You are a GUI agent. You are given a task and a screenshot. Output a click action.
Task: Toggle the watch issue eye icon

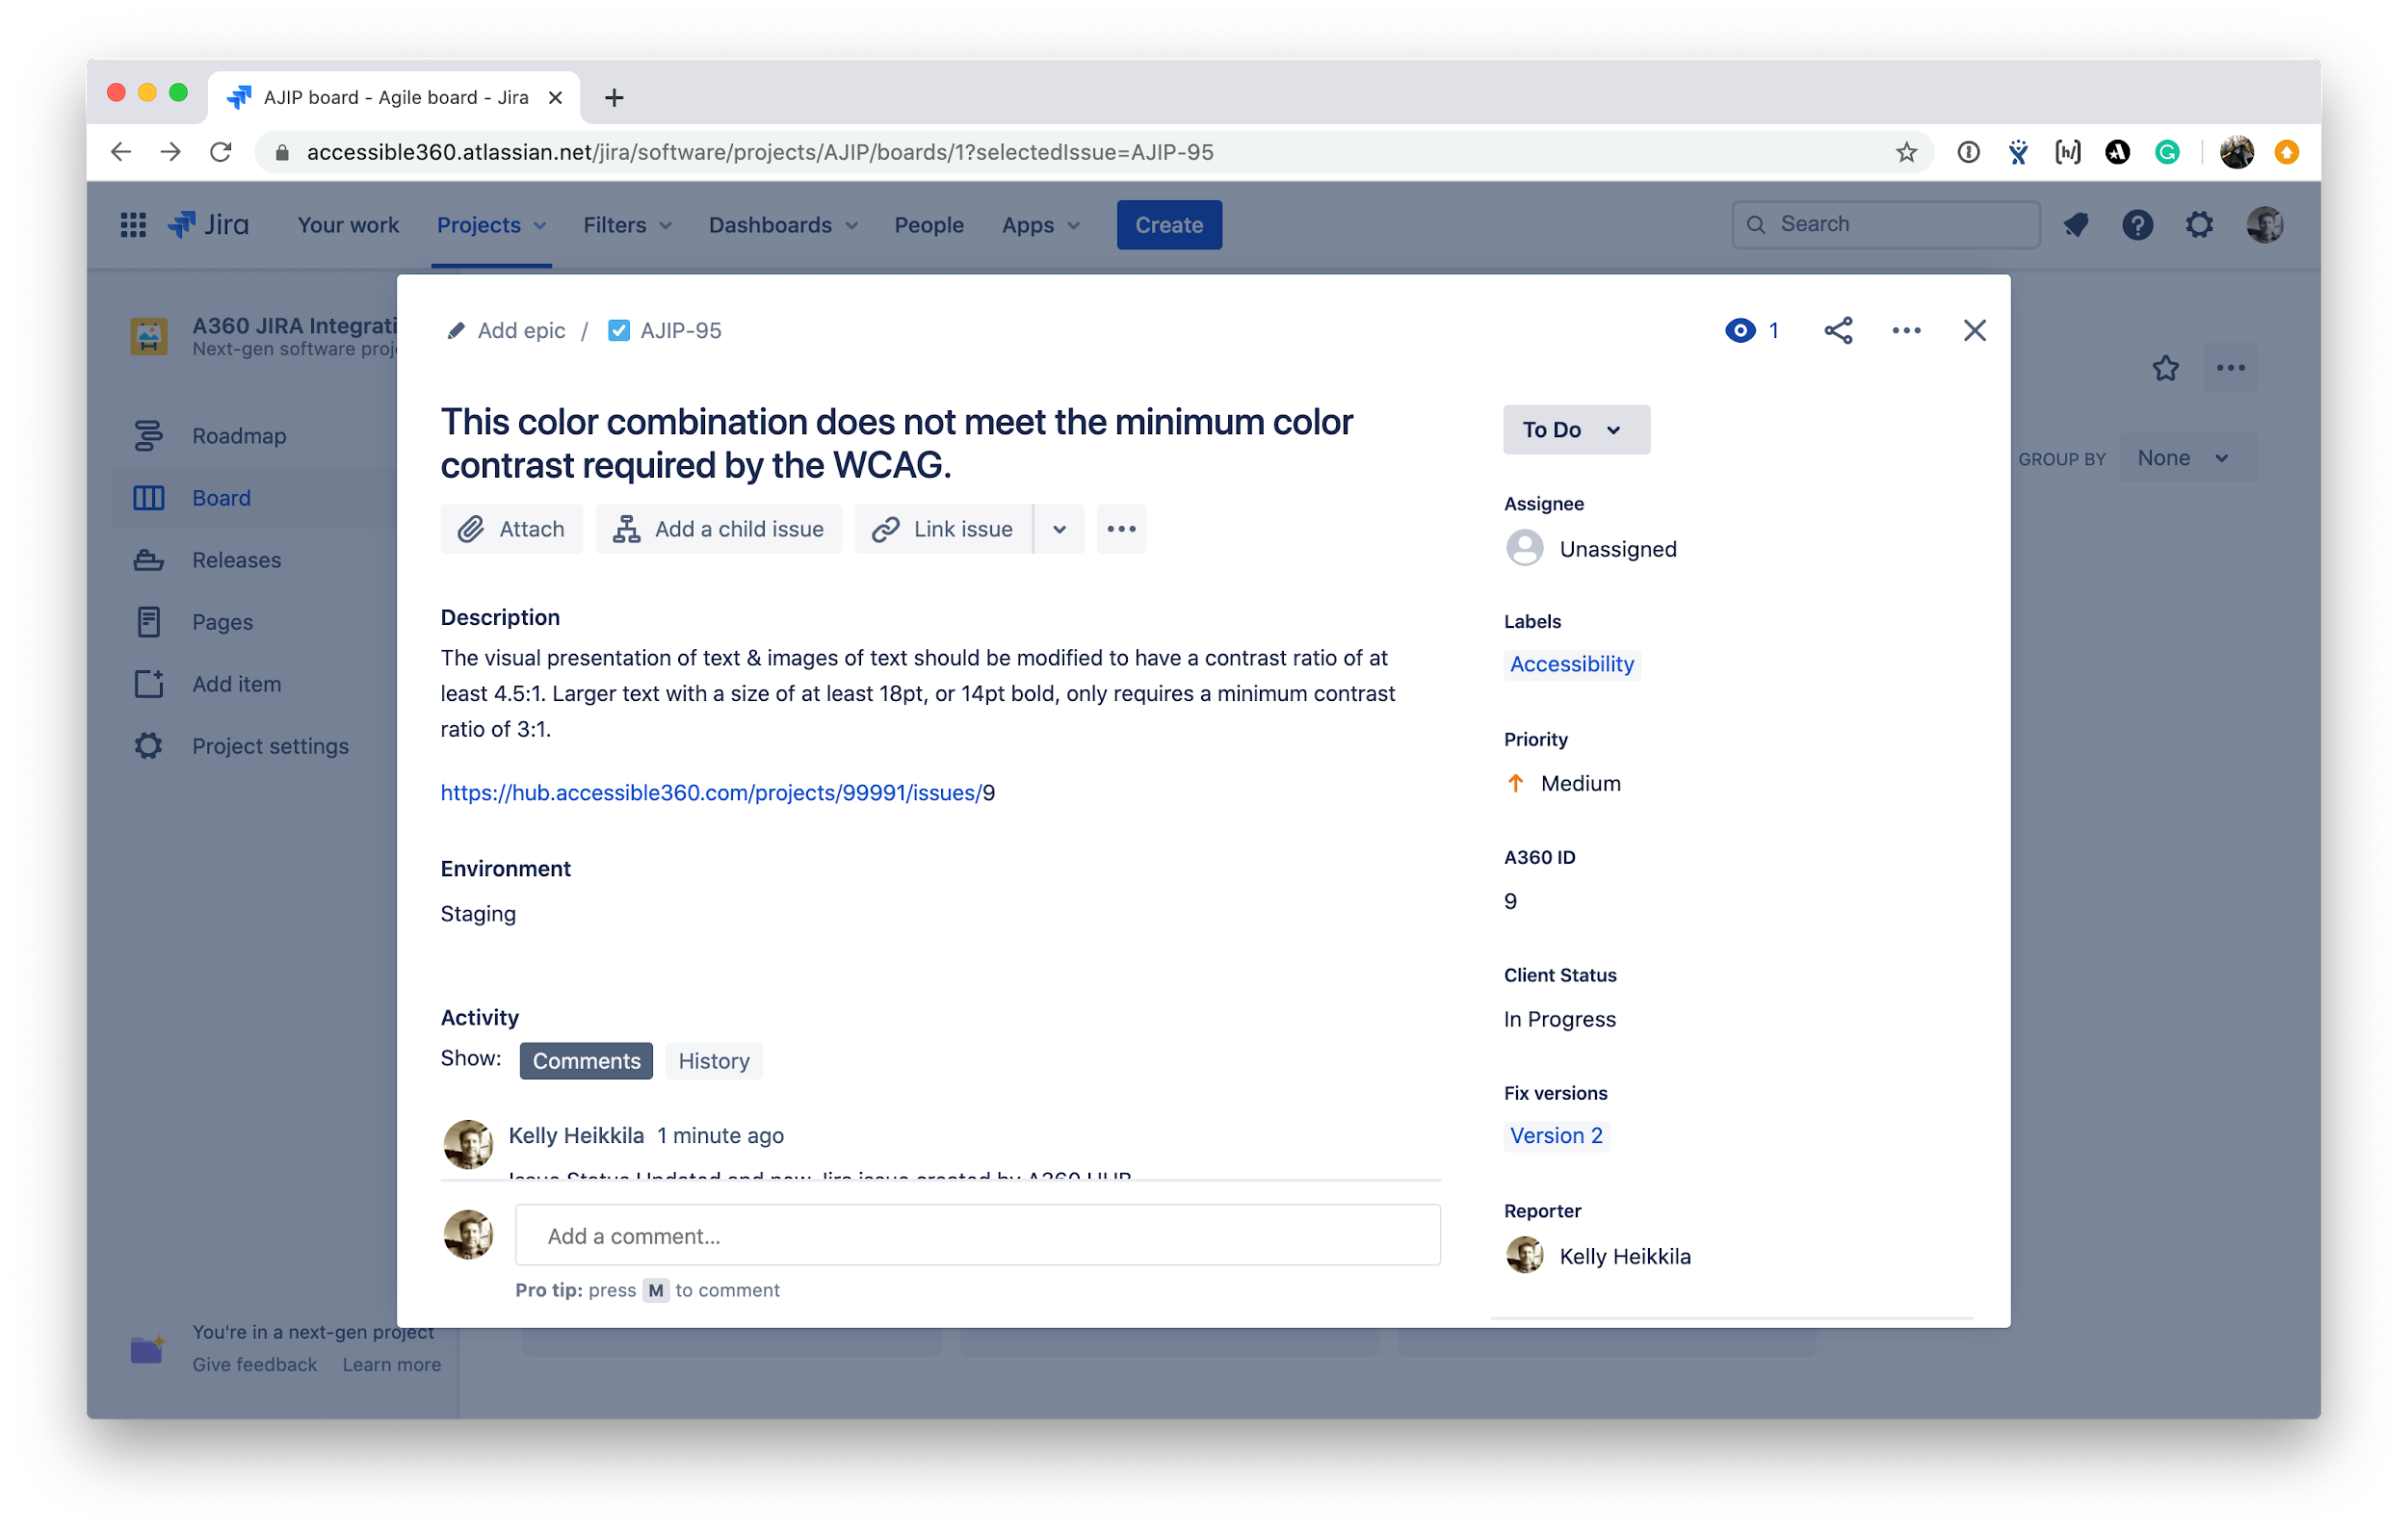click(1740, 330)
